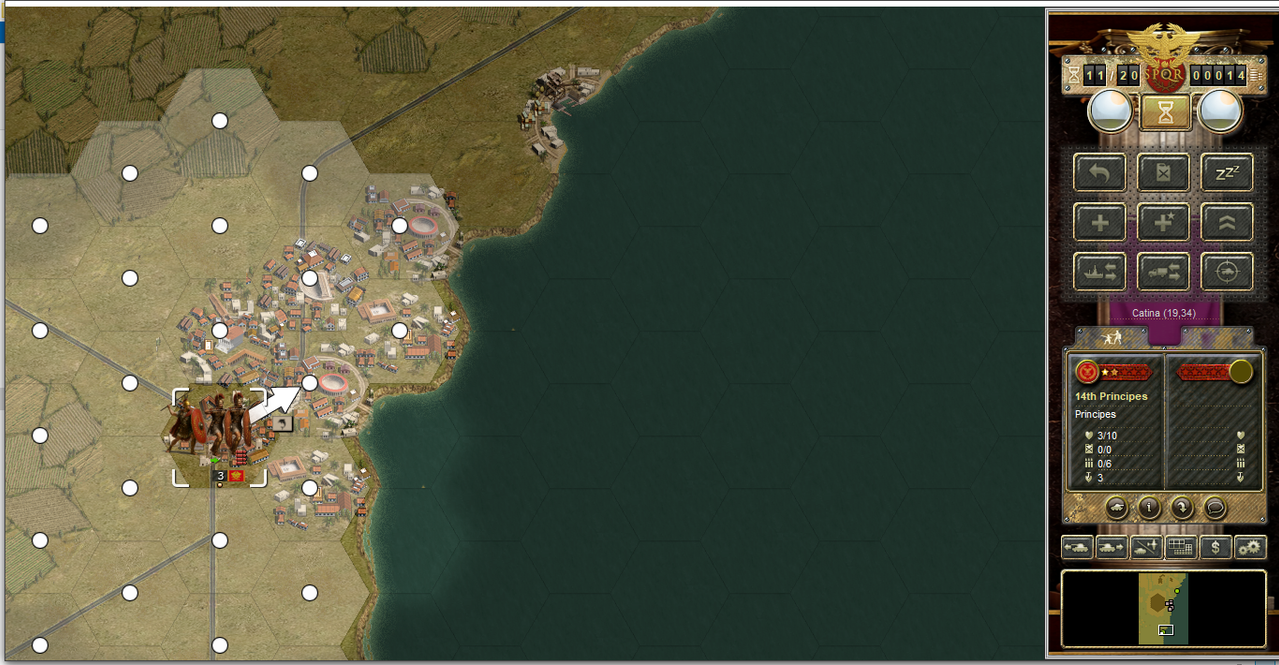Click the weather forecast sphere on the right

pos(1220,111)
